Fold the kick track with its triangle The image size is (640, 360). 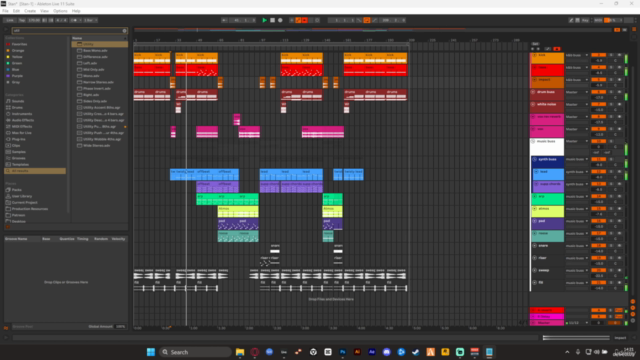[x=534, y=55]
